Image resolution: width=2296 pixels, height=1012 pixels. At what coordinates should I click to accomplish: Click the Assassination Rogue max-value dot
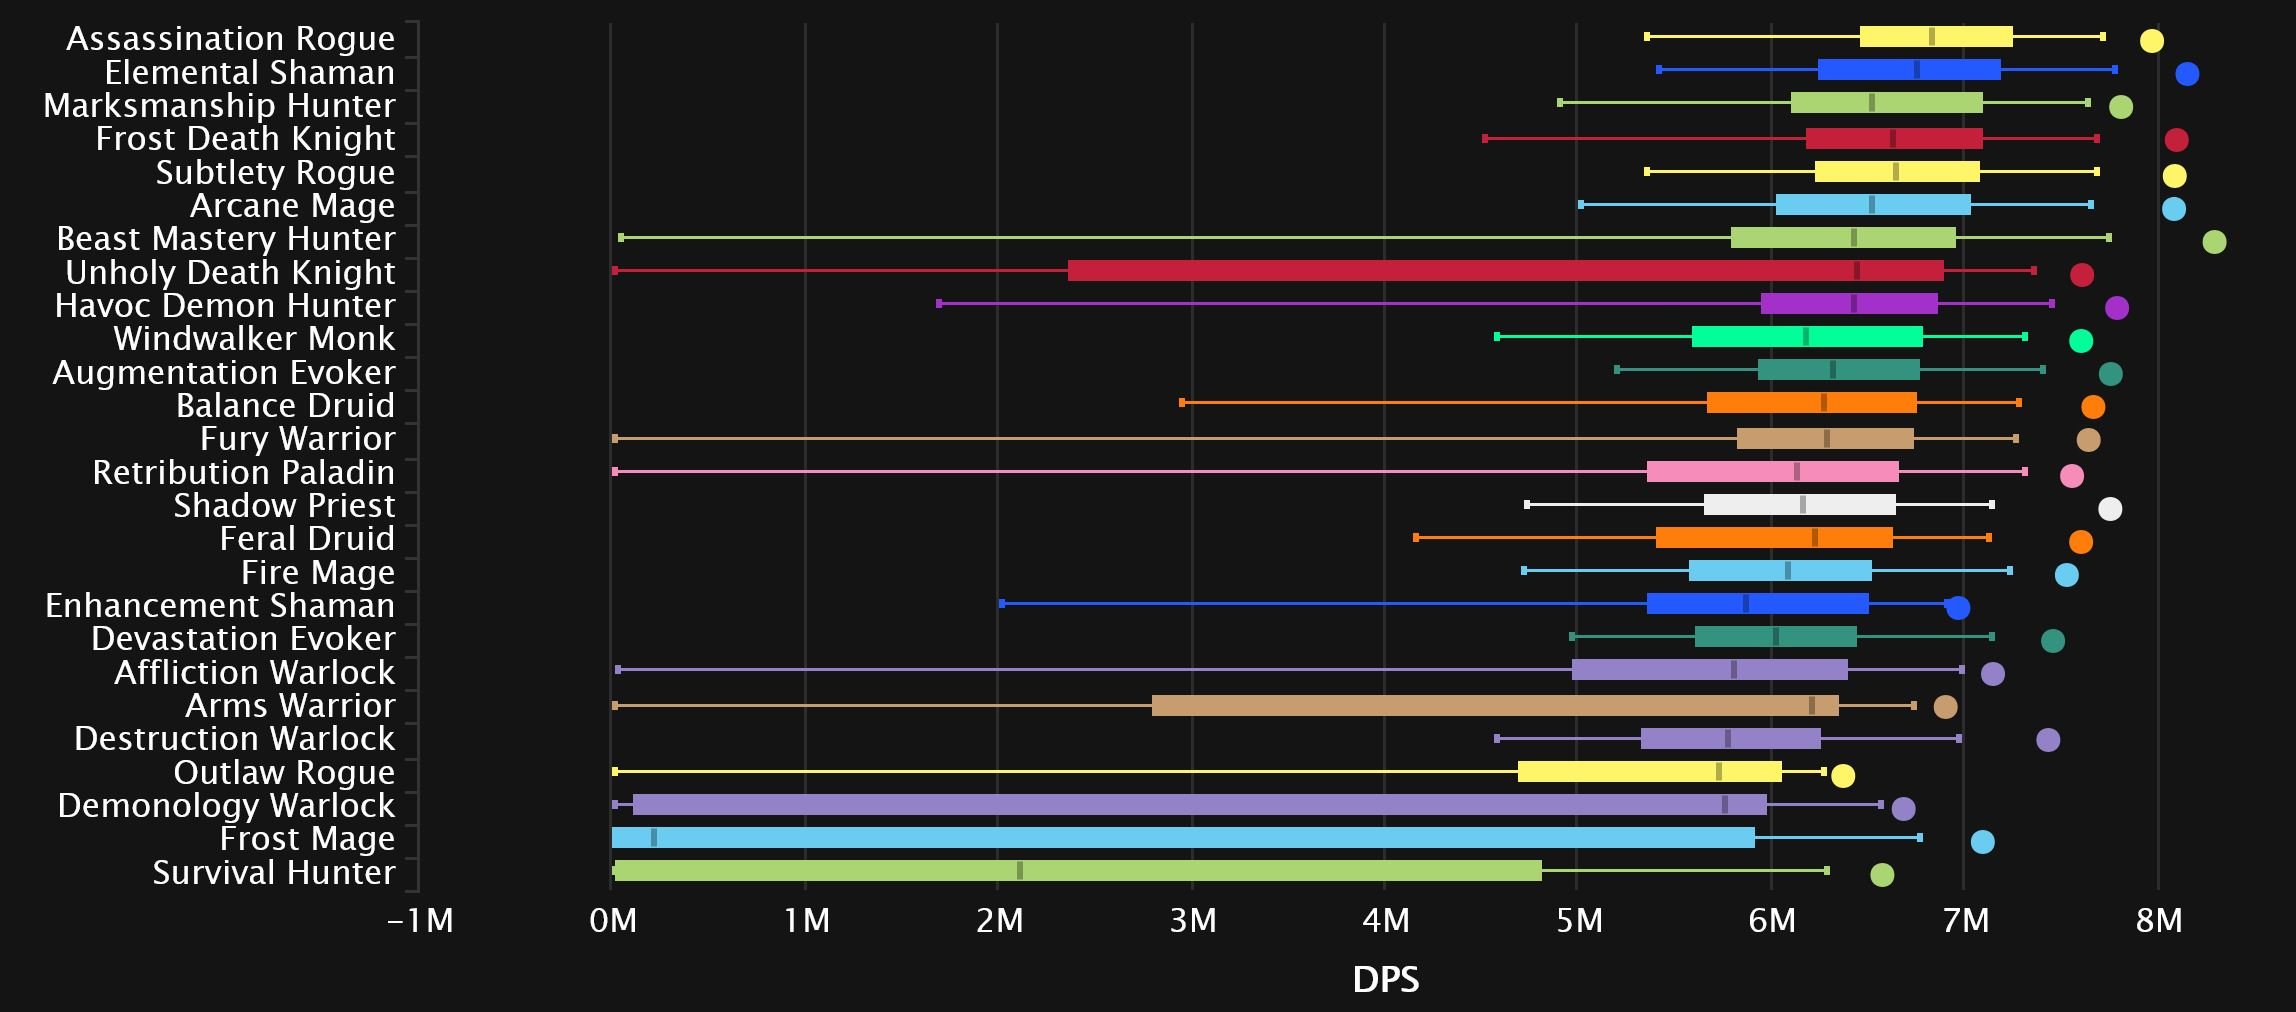(x=2151, y=41)
